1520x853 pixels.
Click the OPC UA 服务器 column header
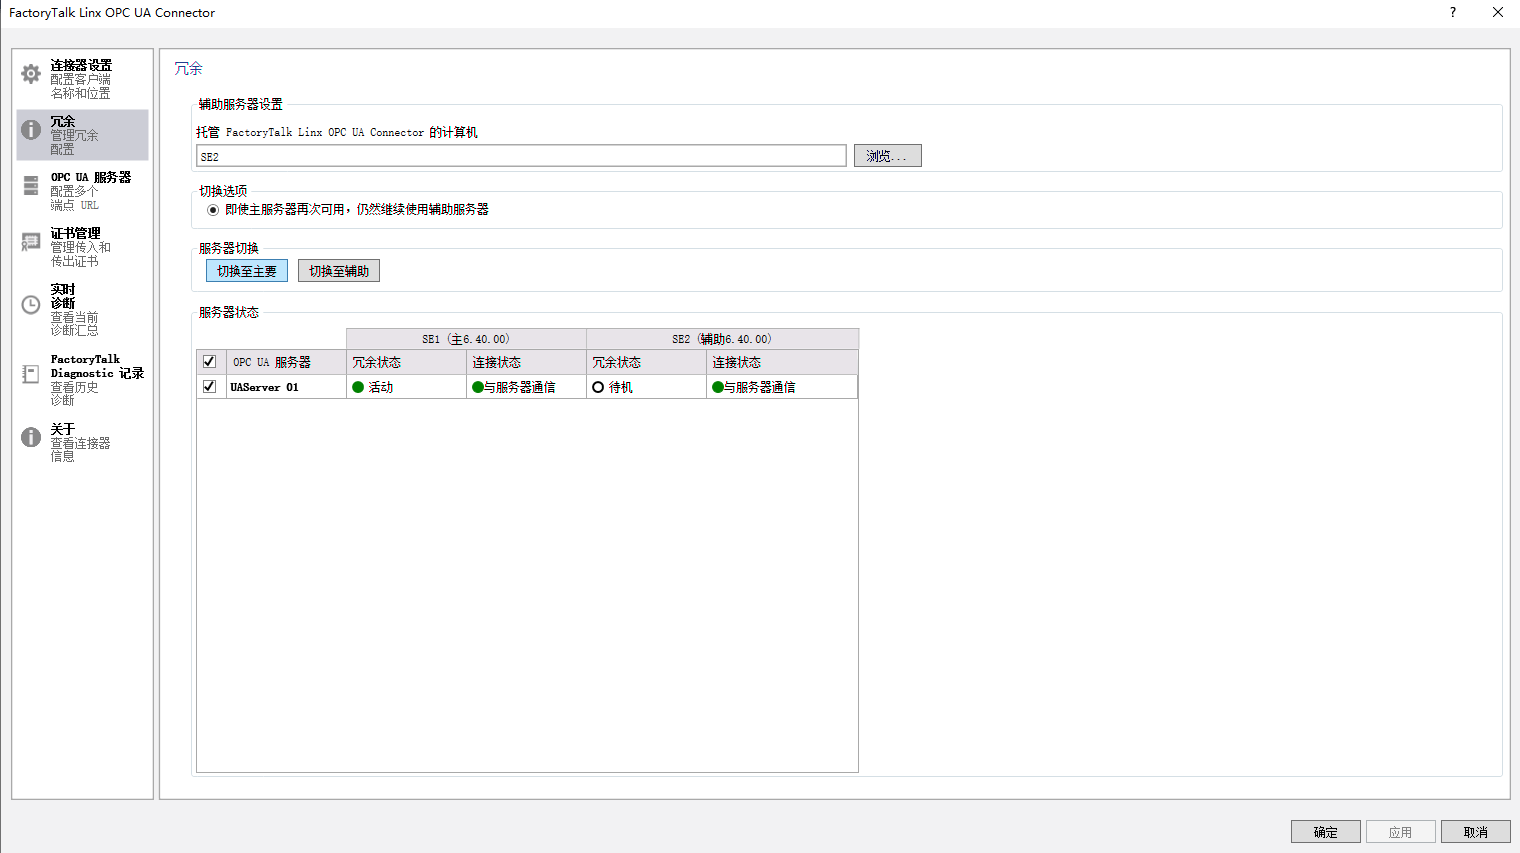[x=286, y=362]
